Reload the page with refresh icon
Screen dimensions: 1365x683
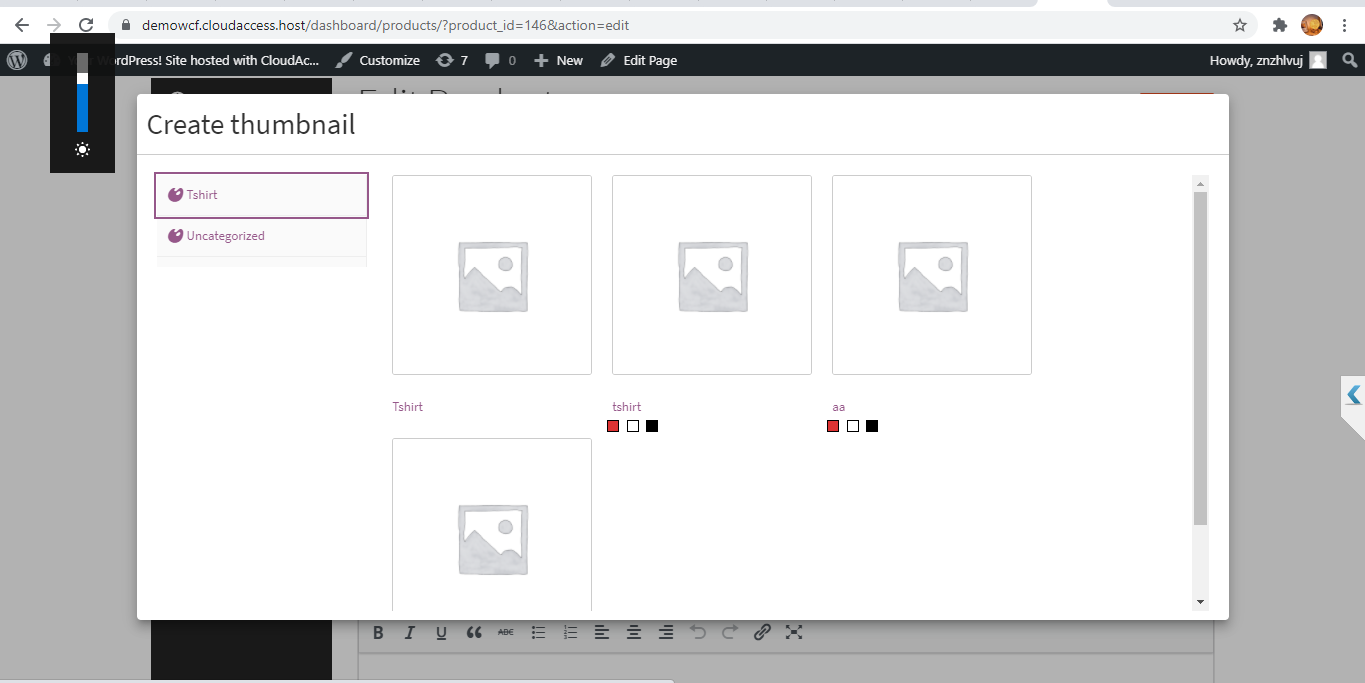pyautogui.click(x=86, y=25)
